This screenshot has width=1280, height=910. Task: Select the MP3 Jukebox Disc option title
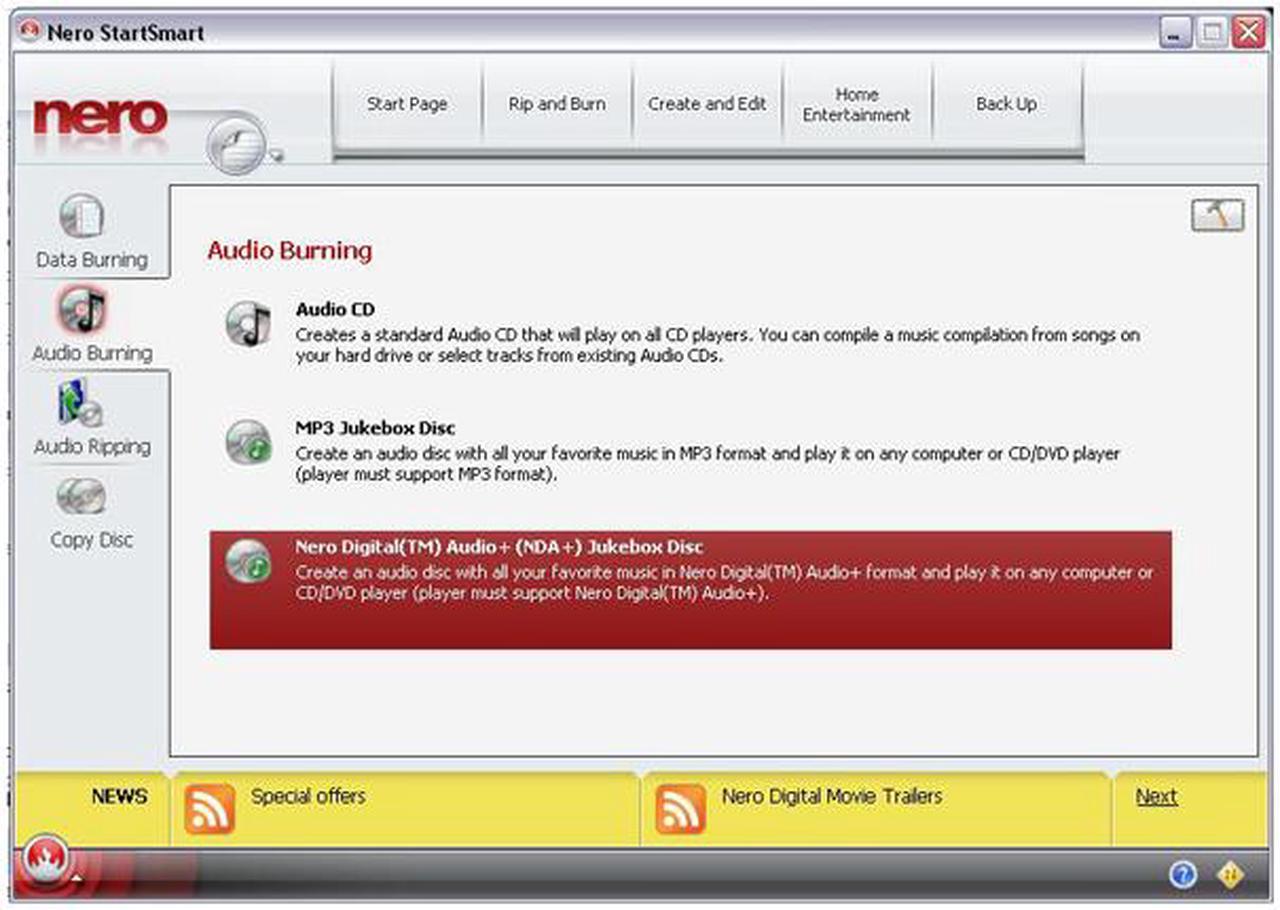(x=375, y=428)
